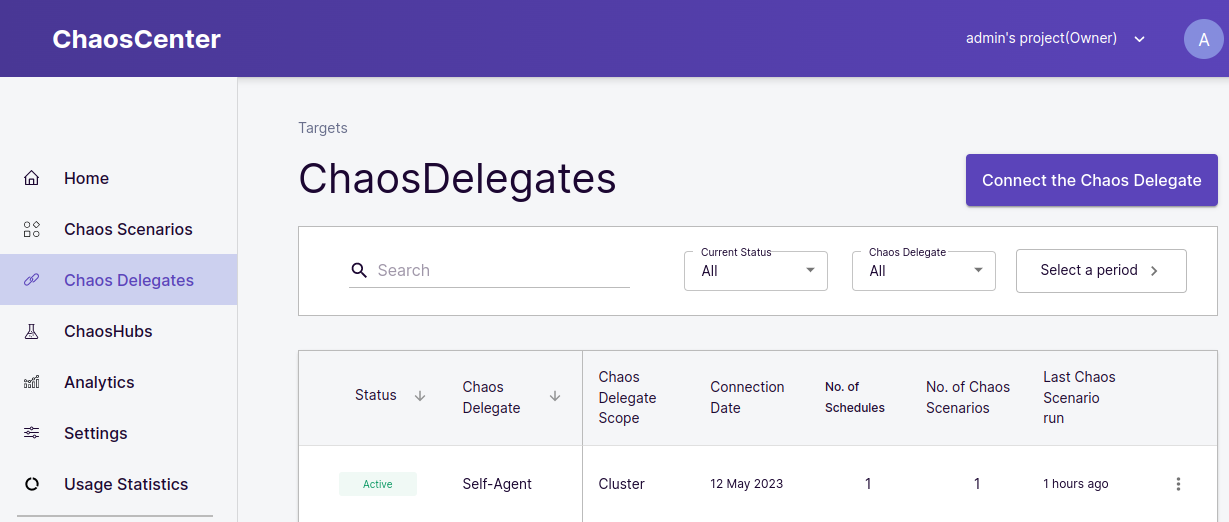The height and width of the screenshot is (522, 1229).
Task: Open the Analytics menu item
Action: pos(99,383)
